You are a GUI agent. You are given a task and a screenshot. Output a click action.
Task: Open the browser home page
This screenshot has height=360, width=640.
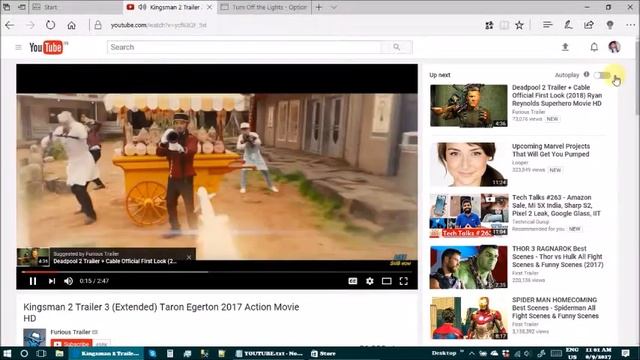point(71,25)
